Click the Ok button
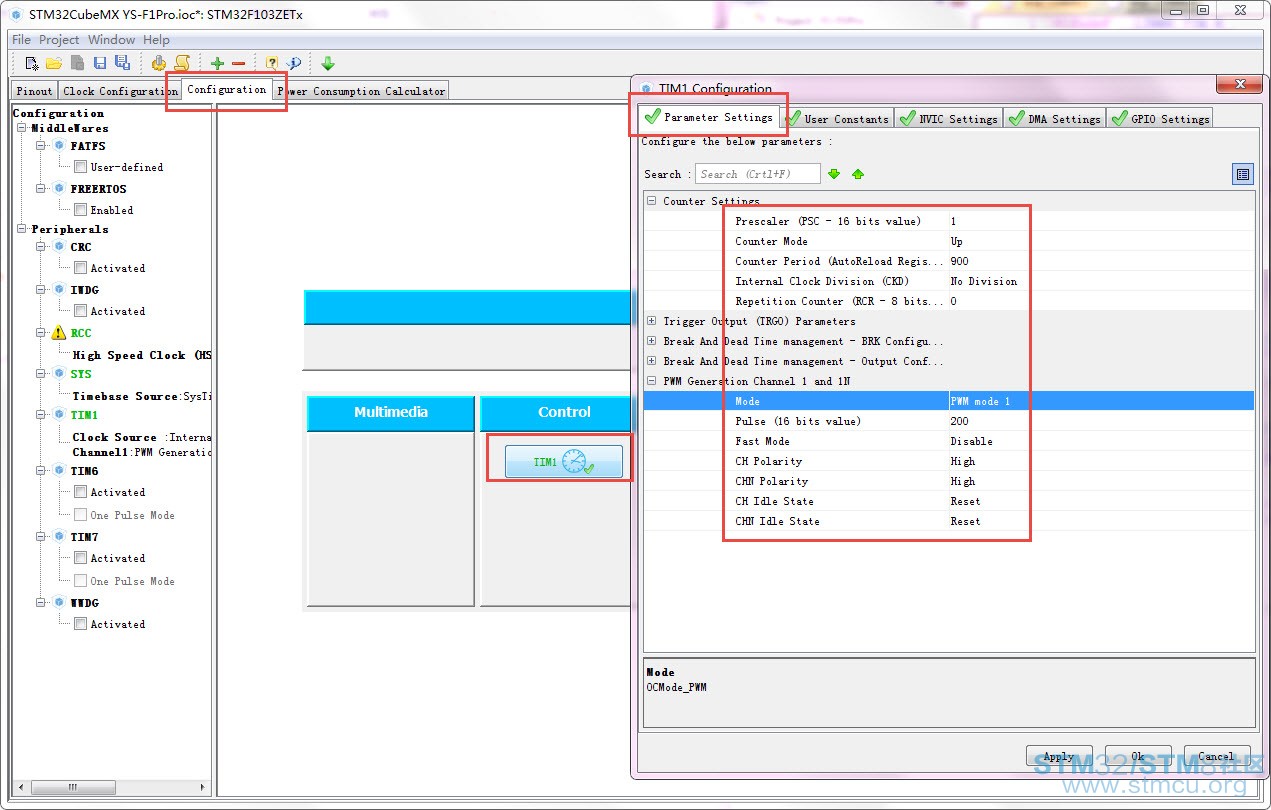This screenshot has height=810, width=1271. (x=1138, y=756)
